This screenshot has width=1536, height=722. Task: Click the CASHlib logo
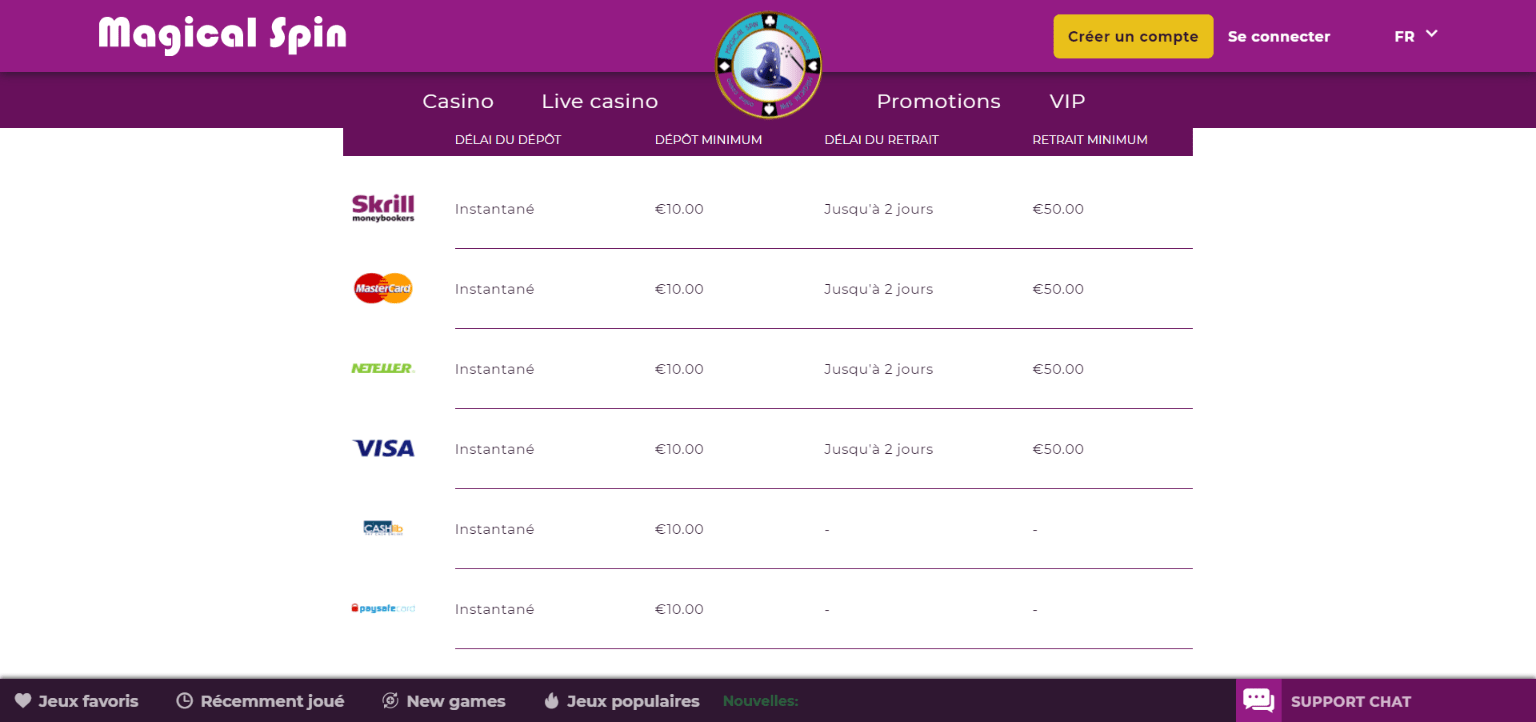[383, 528]
